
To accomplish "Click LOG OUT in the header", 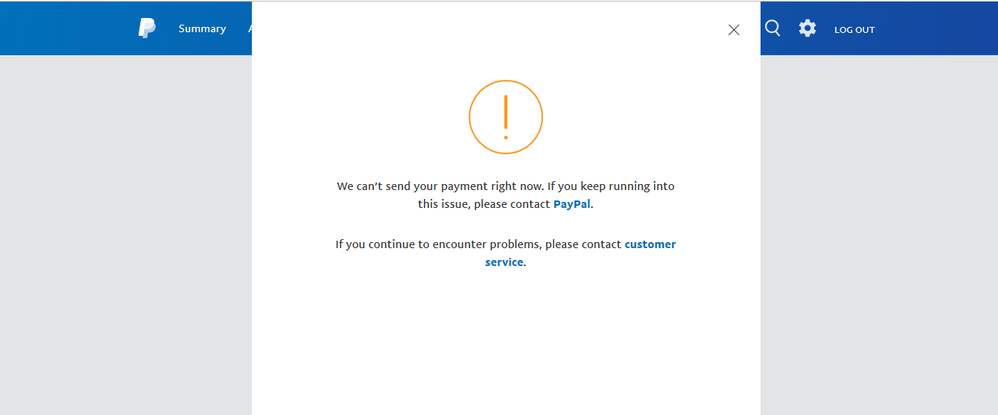I will pos(854,30).
